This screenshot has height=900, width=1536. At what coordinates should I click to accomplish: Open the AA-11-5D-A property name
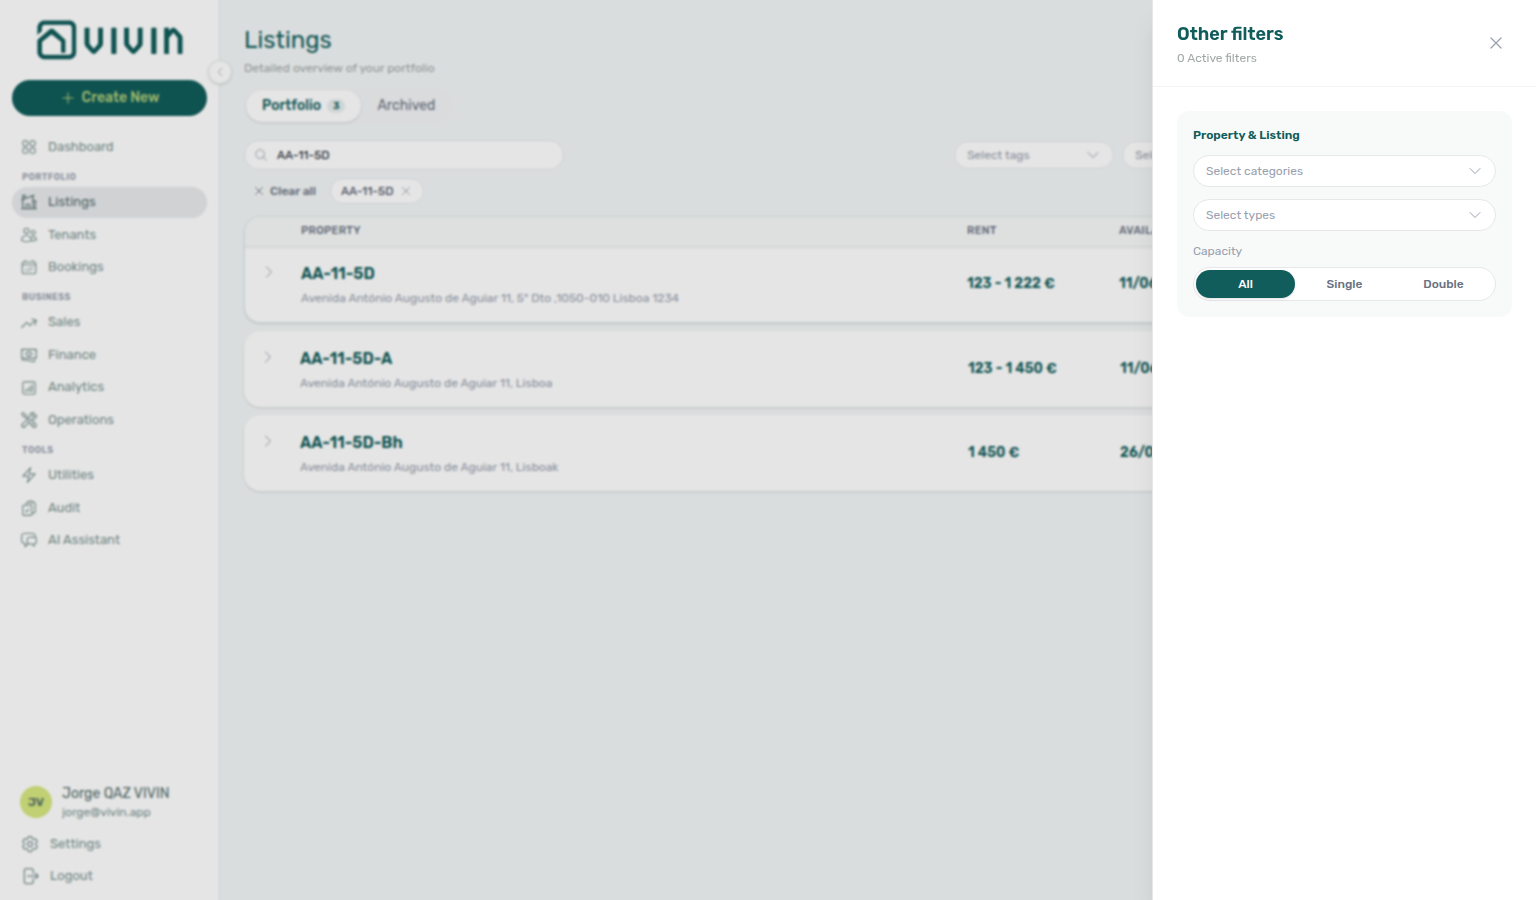point(346,358)
